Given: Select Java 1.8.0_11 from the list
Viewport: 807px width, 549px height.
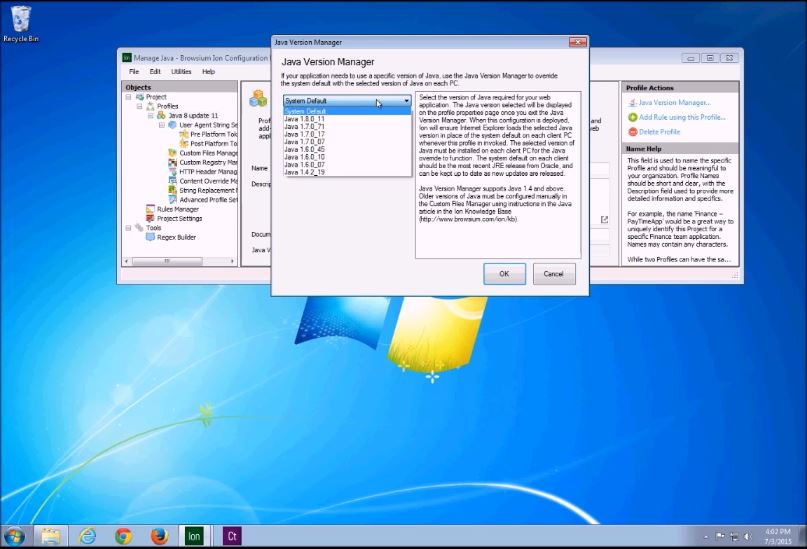Looking at the screenshot, I should point(347,119).
